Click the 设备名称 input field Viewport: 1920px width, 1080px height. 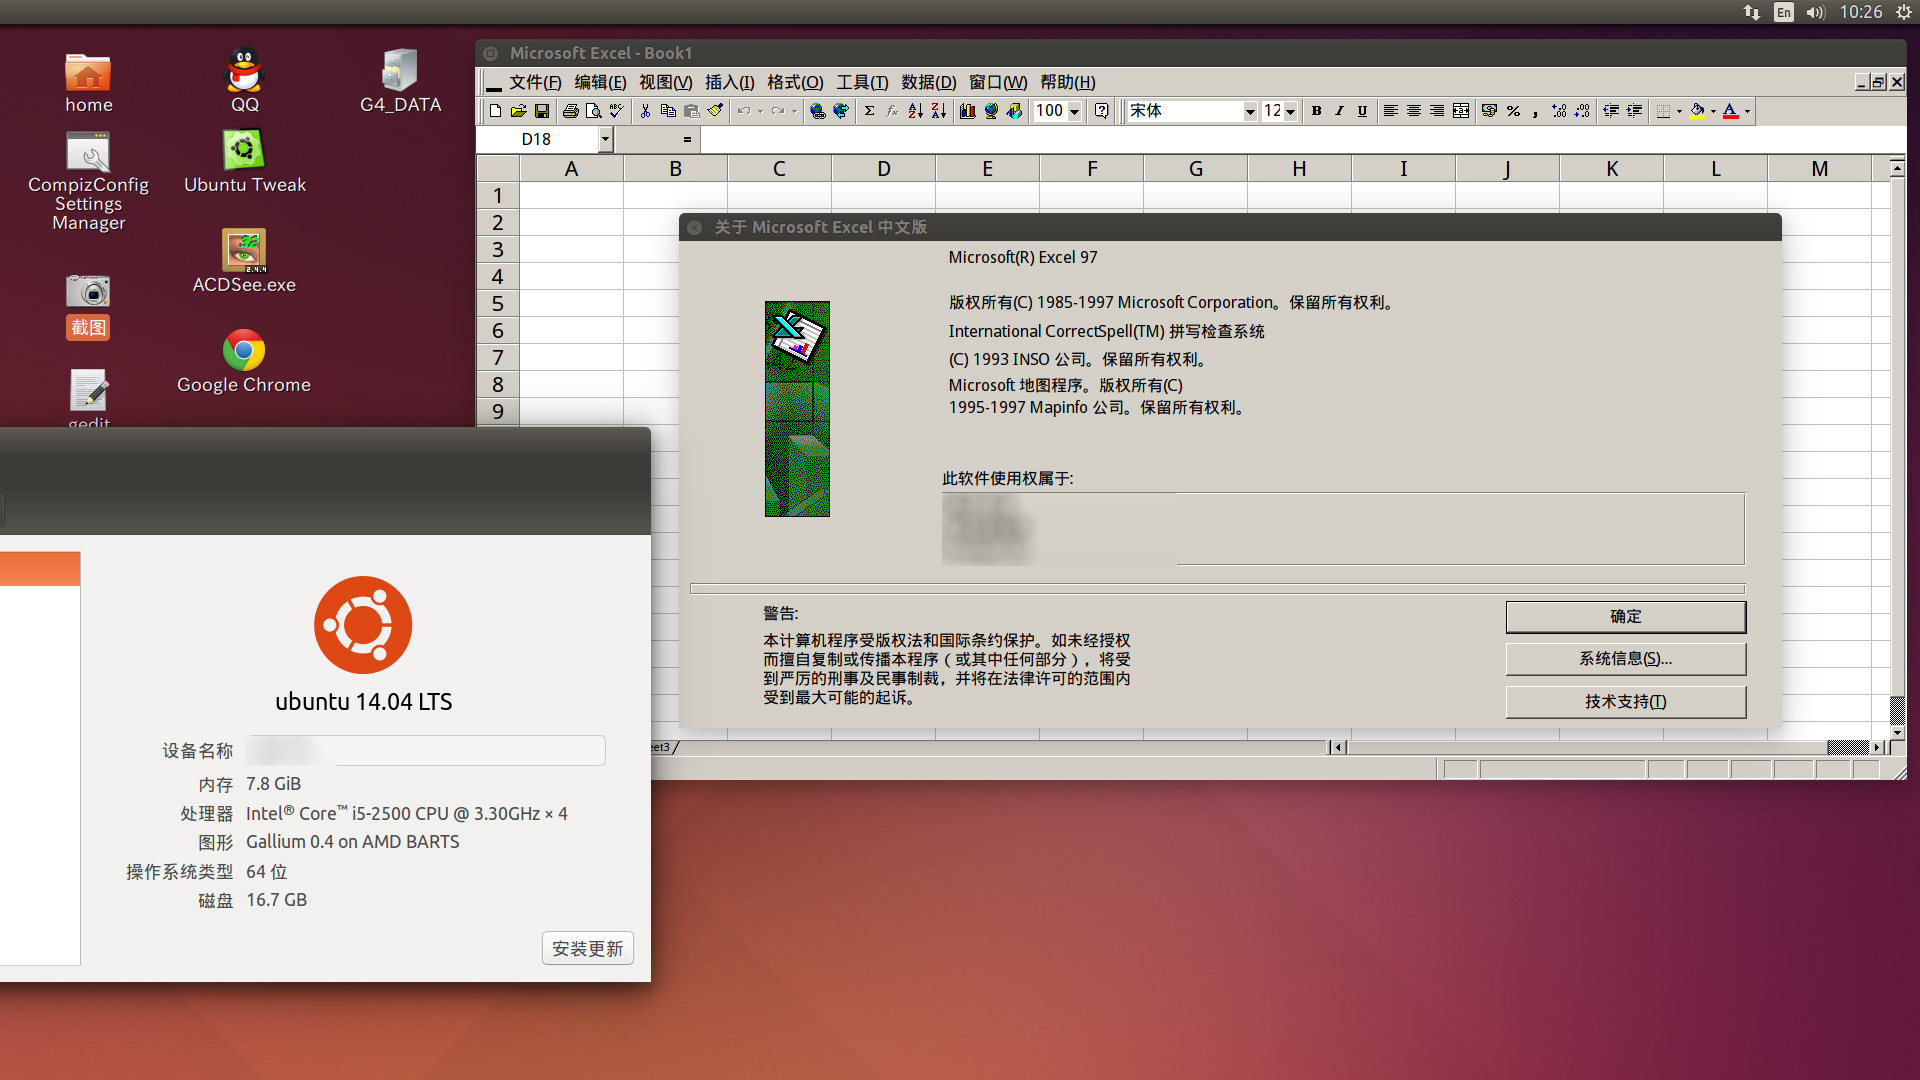click(425, 750)
